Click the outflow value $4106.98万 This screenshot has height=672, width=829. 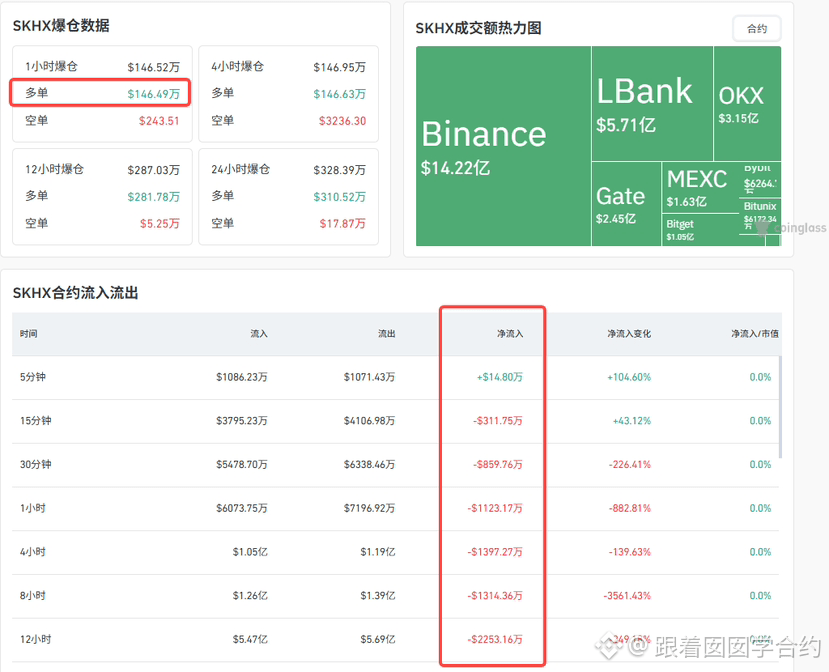369,421
